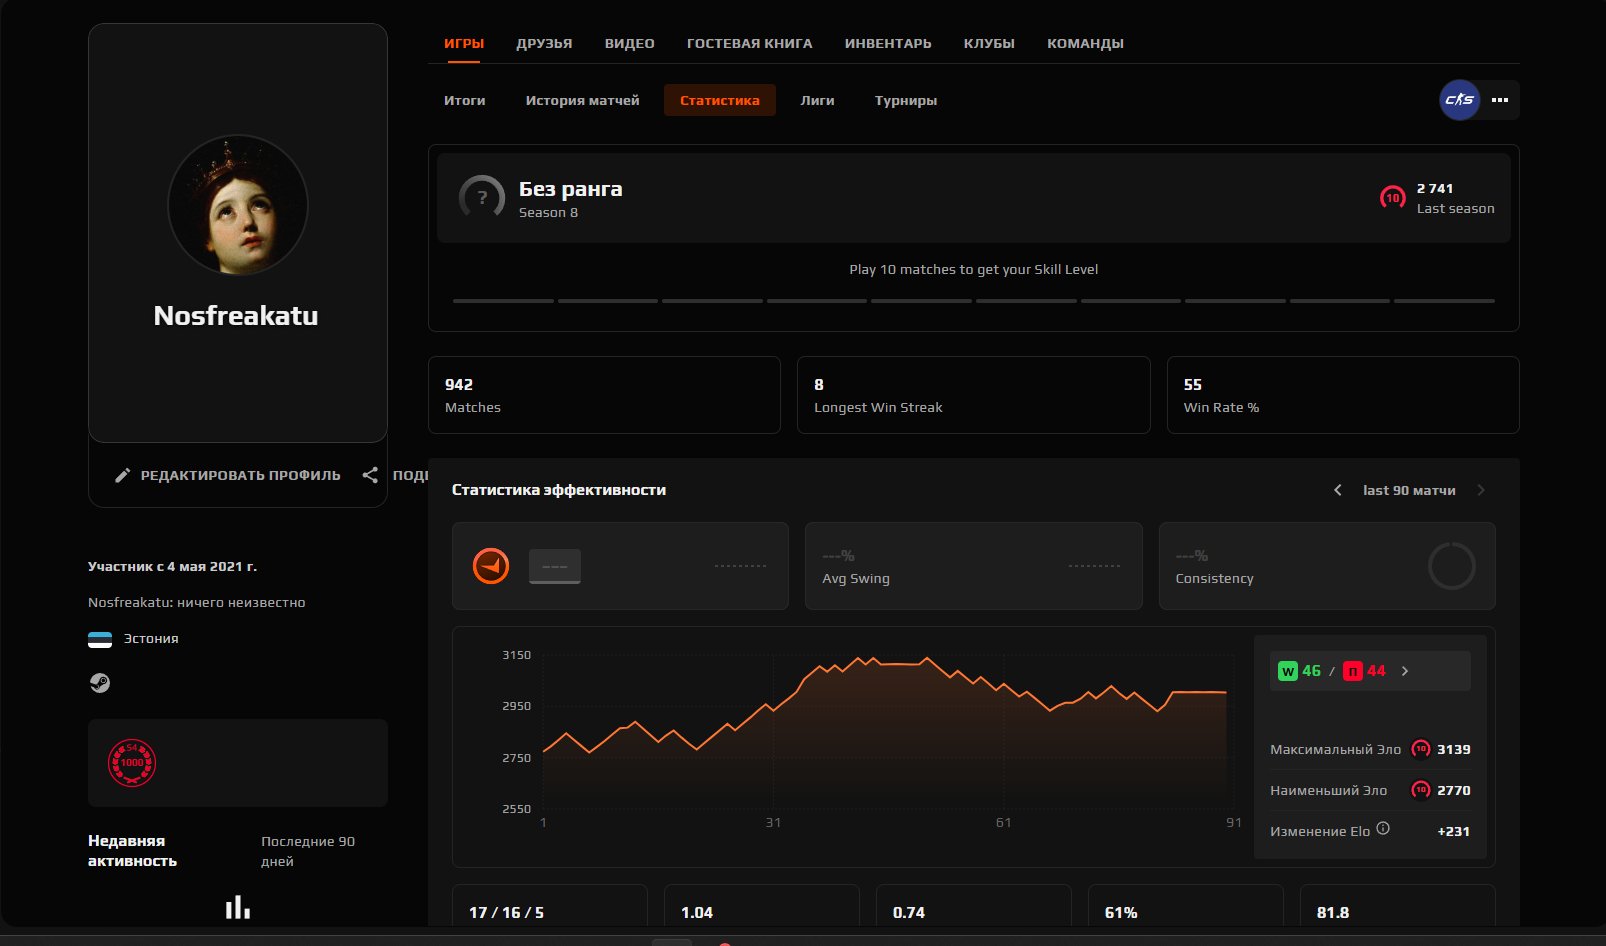The height and width of the screenshot is (946, 1606).
Task: Click the 1.04 stat card
Action: [x=762, y=905]
